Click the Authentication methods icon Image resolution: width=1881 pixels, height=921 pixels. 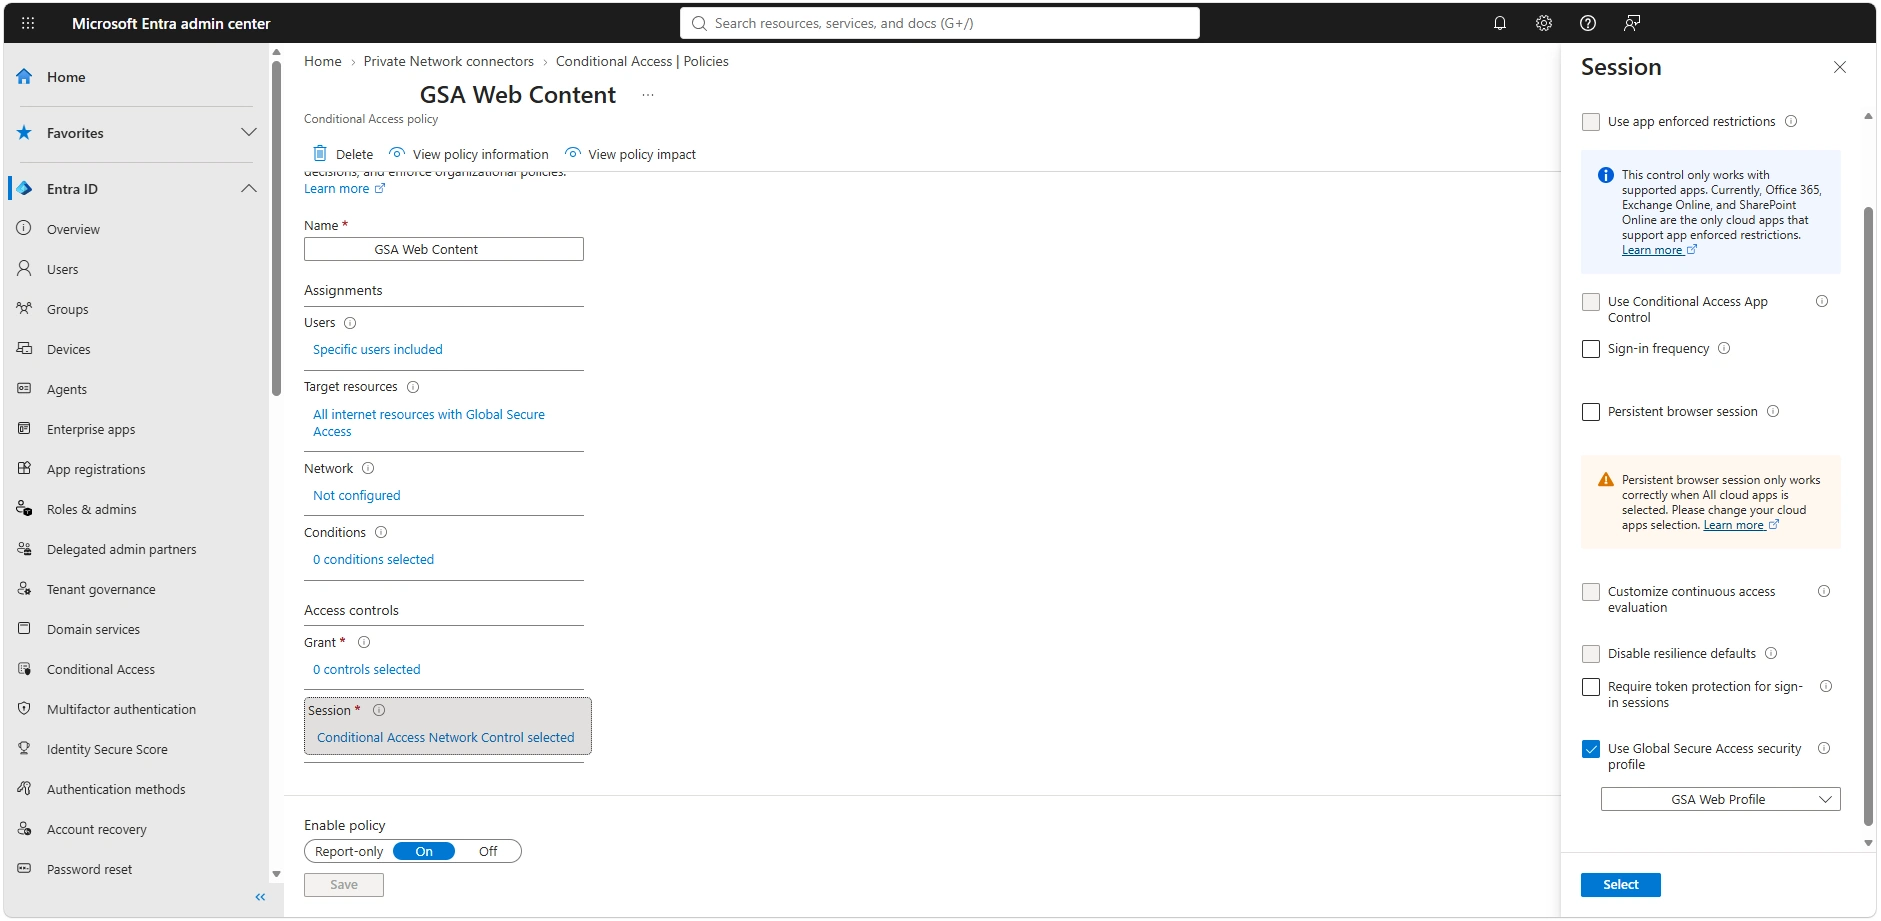click(x=25, y=789)
